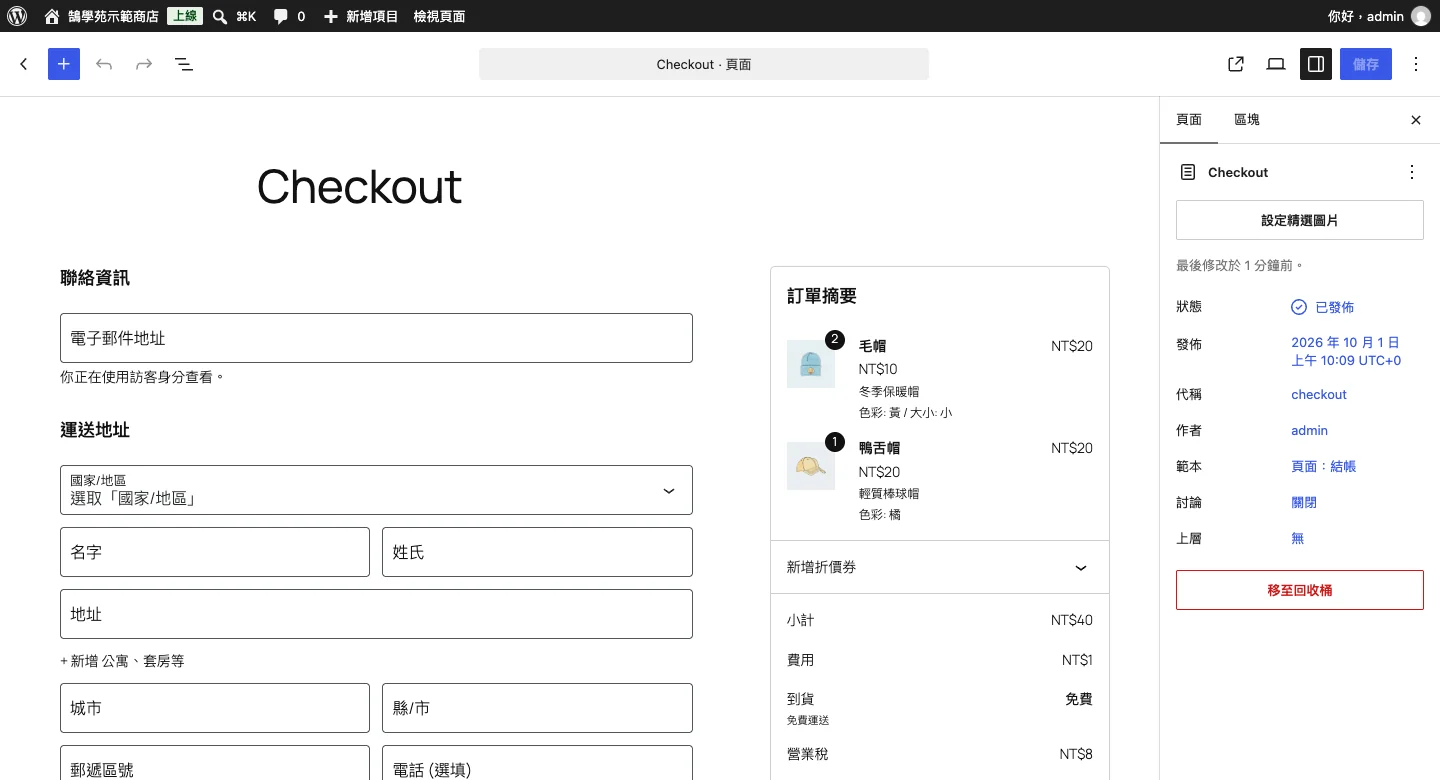Select the 訂單摘要 heading
Screen dimensions: 1440x780
[x=822, y=296]
